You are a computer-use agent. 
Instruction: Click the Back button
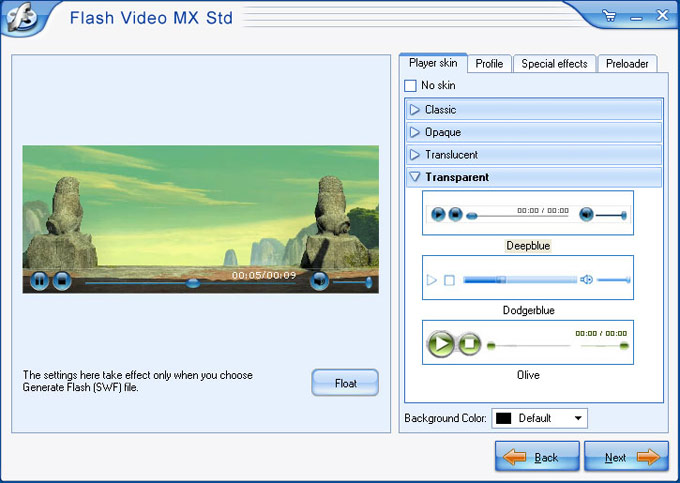pyautogui.click(x=537, y=457)
